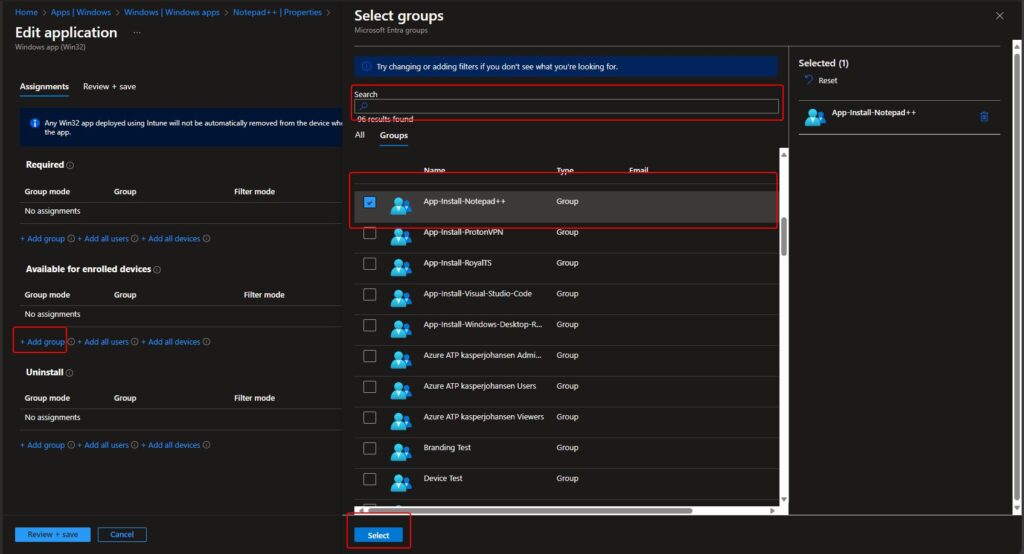This screenshot has width=1024, height=554.
Task: Check the App-Install-RoyalTS group checkbox
Action: [x=370, y=264]
